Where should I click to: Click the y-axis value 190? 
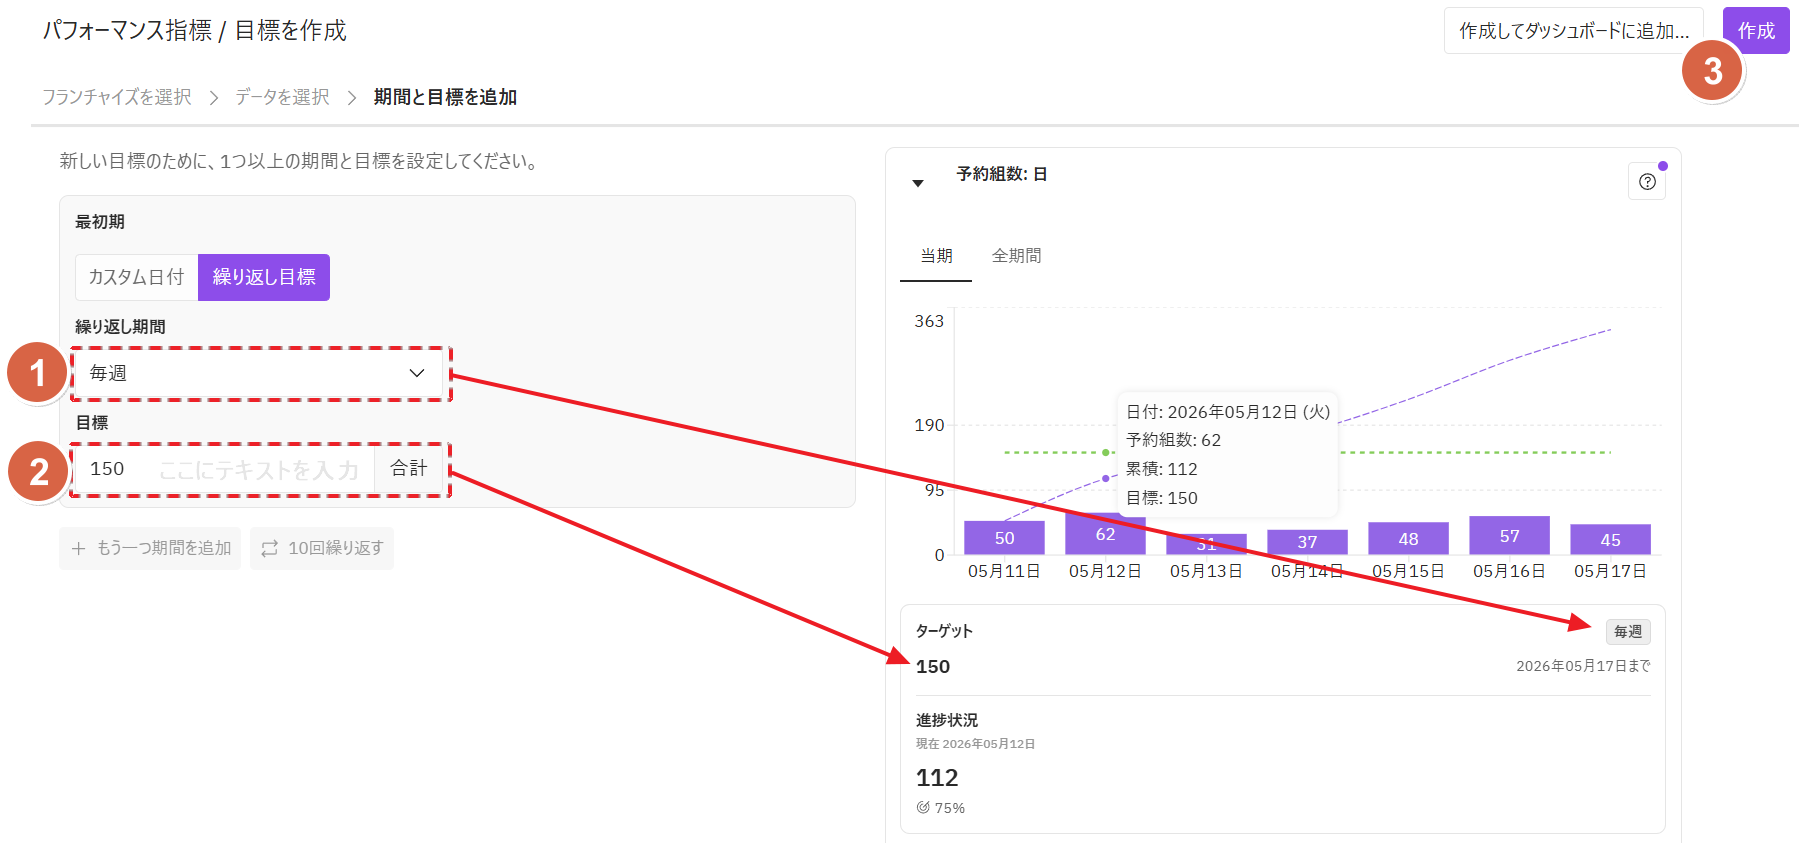[x=929, y=425]
